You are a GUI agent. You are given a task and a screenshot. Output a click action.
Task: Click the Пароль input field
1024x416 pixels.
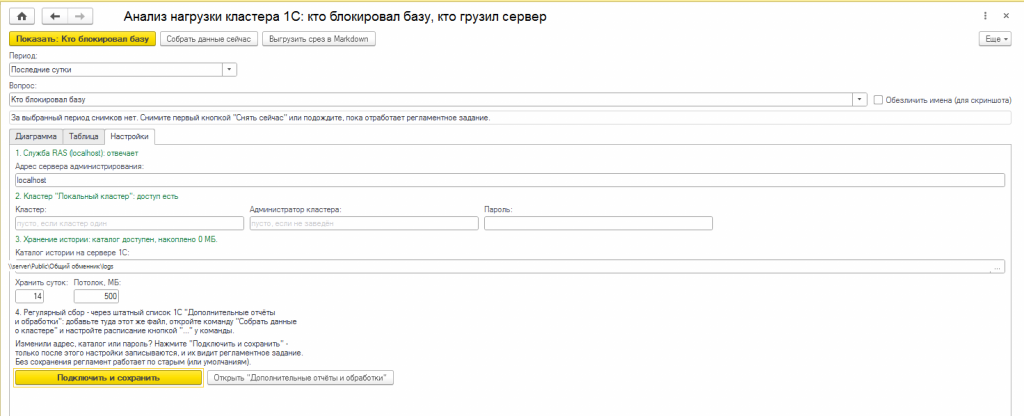pos(598,223)
